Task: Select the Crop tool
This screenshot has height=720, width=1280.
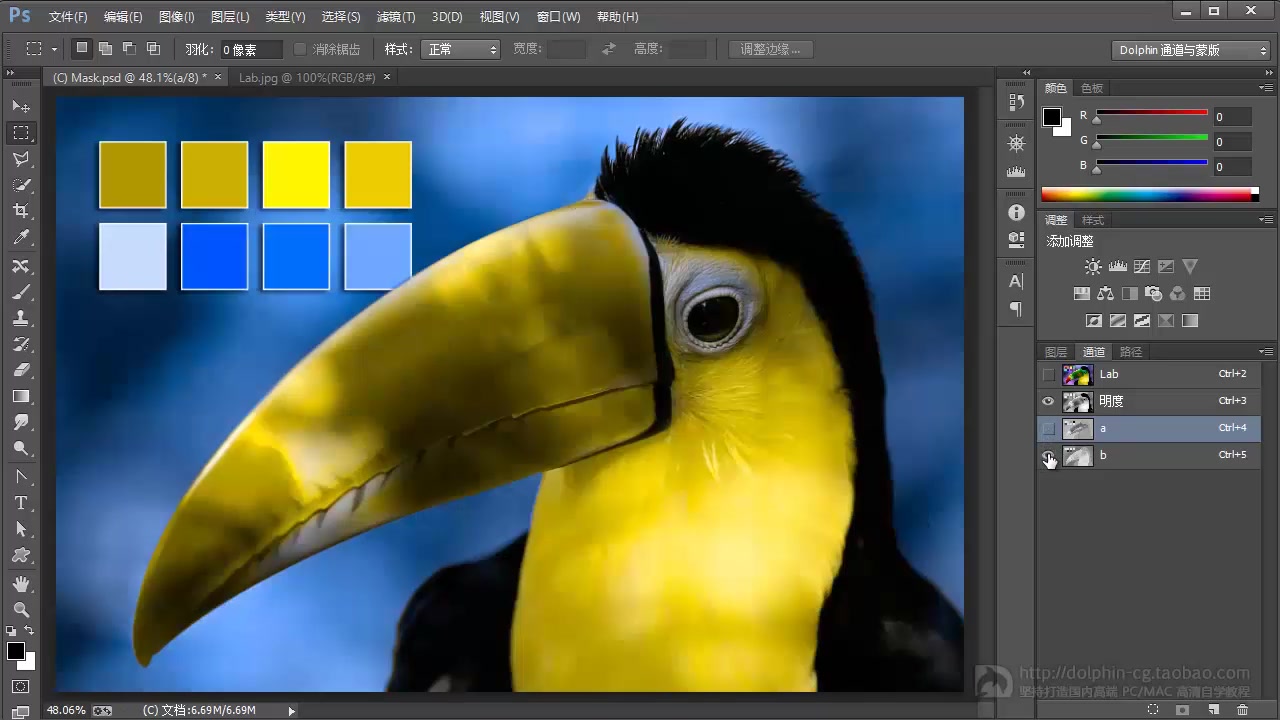Action: click(21, 211)
